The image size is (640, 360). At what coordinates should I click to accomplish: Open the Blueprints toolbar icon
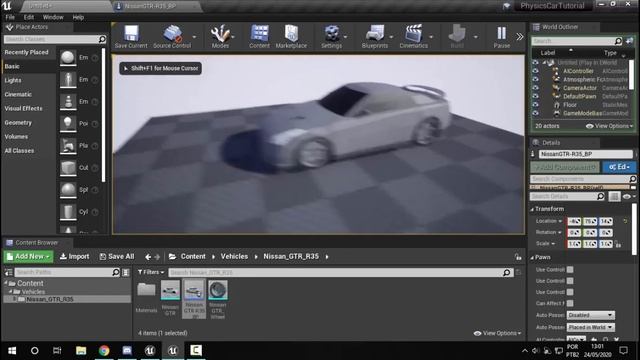pyautogui.click(x=374, y=37)
